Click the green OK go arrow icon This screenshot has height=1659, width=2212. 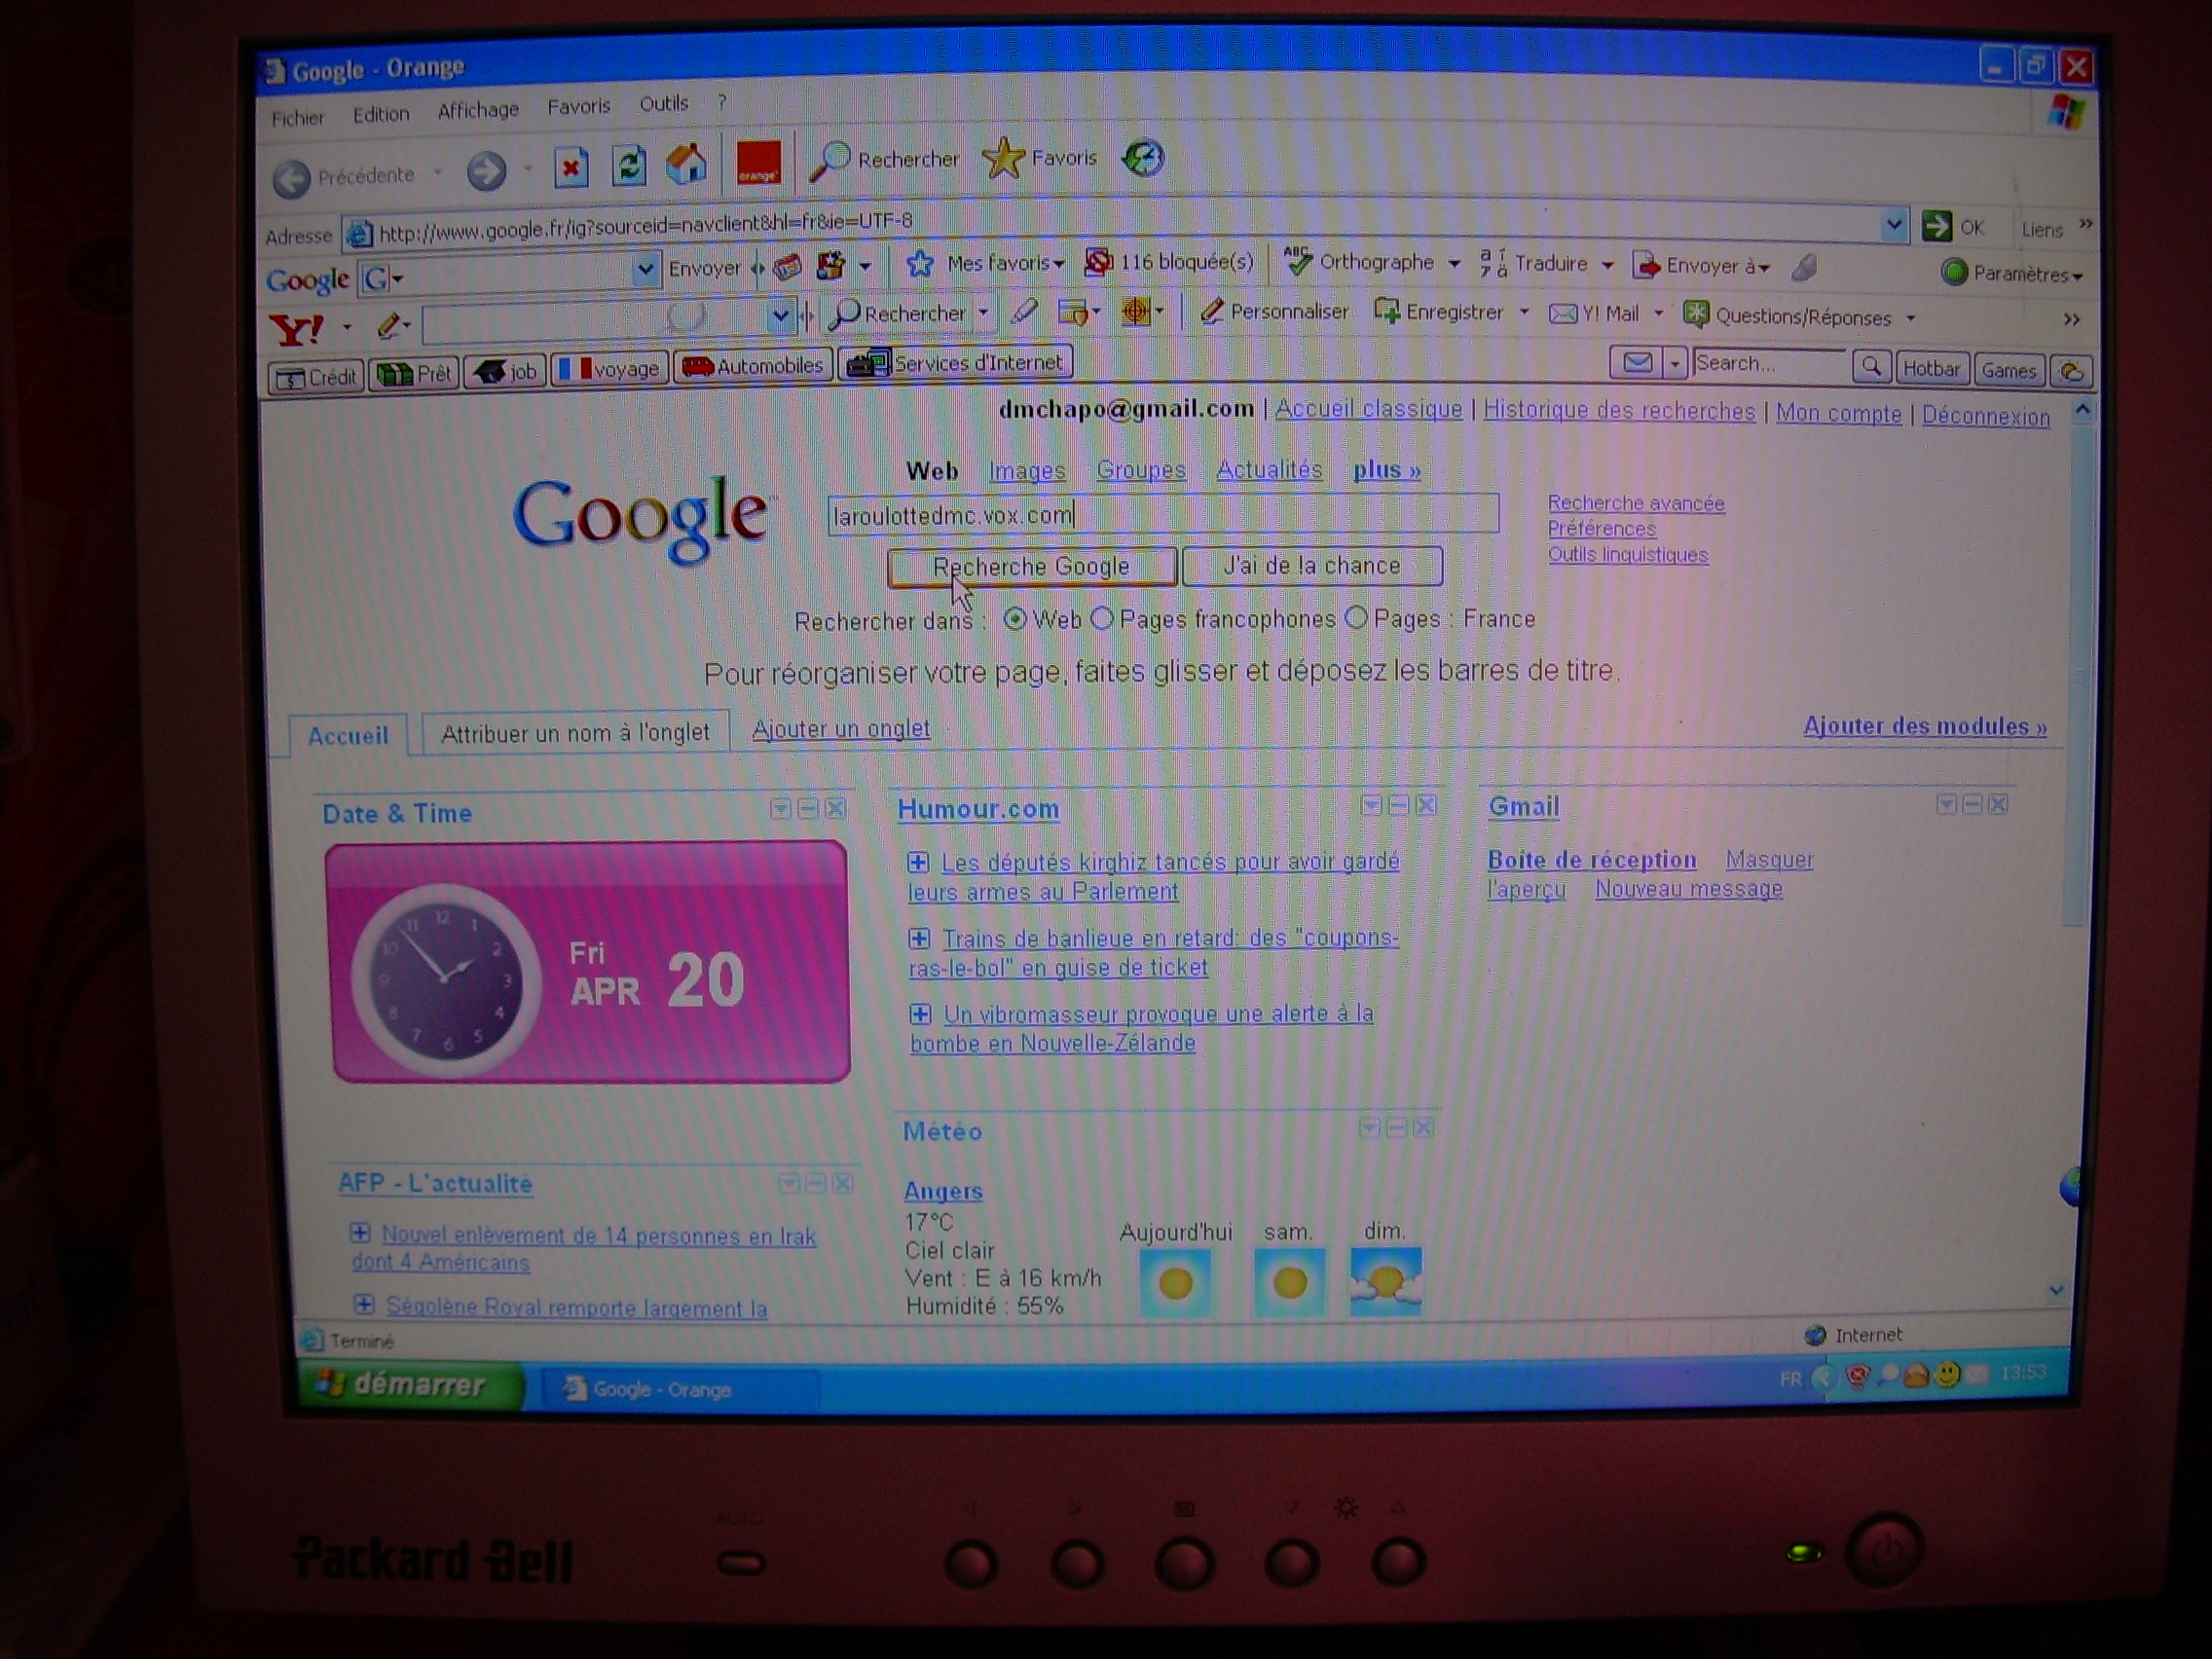coord(1936,226)
